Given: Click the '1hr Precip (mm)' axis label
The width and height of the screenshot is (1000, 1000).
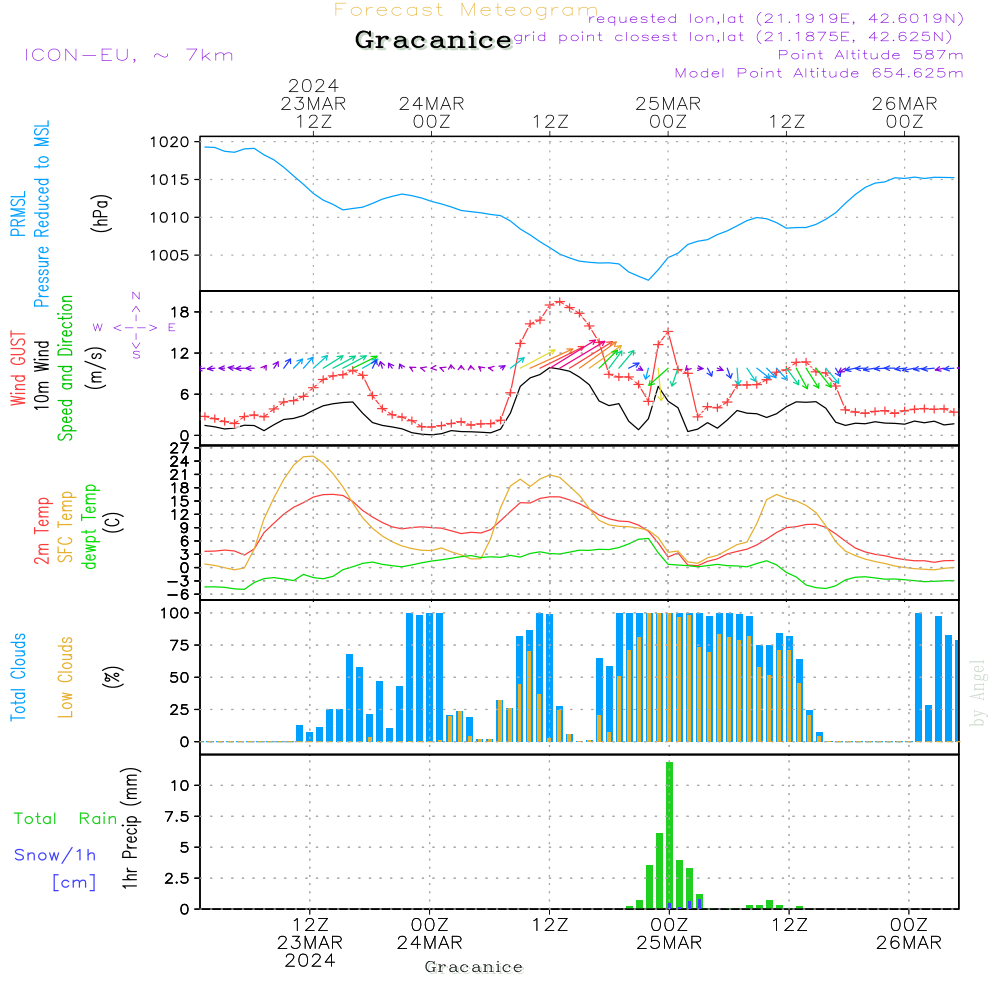Looking at the screenshot, I should 130,828.
